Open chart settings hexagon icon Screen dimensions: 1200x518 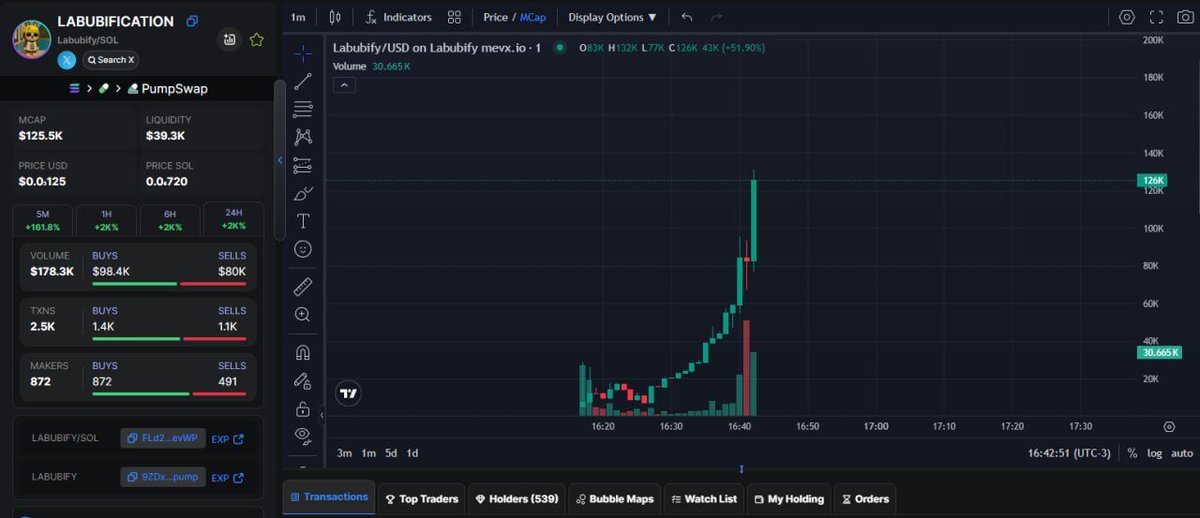[x=1127, y=17]
